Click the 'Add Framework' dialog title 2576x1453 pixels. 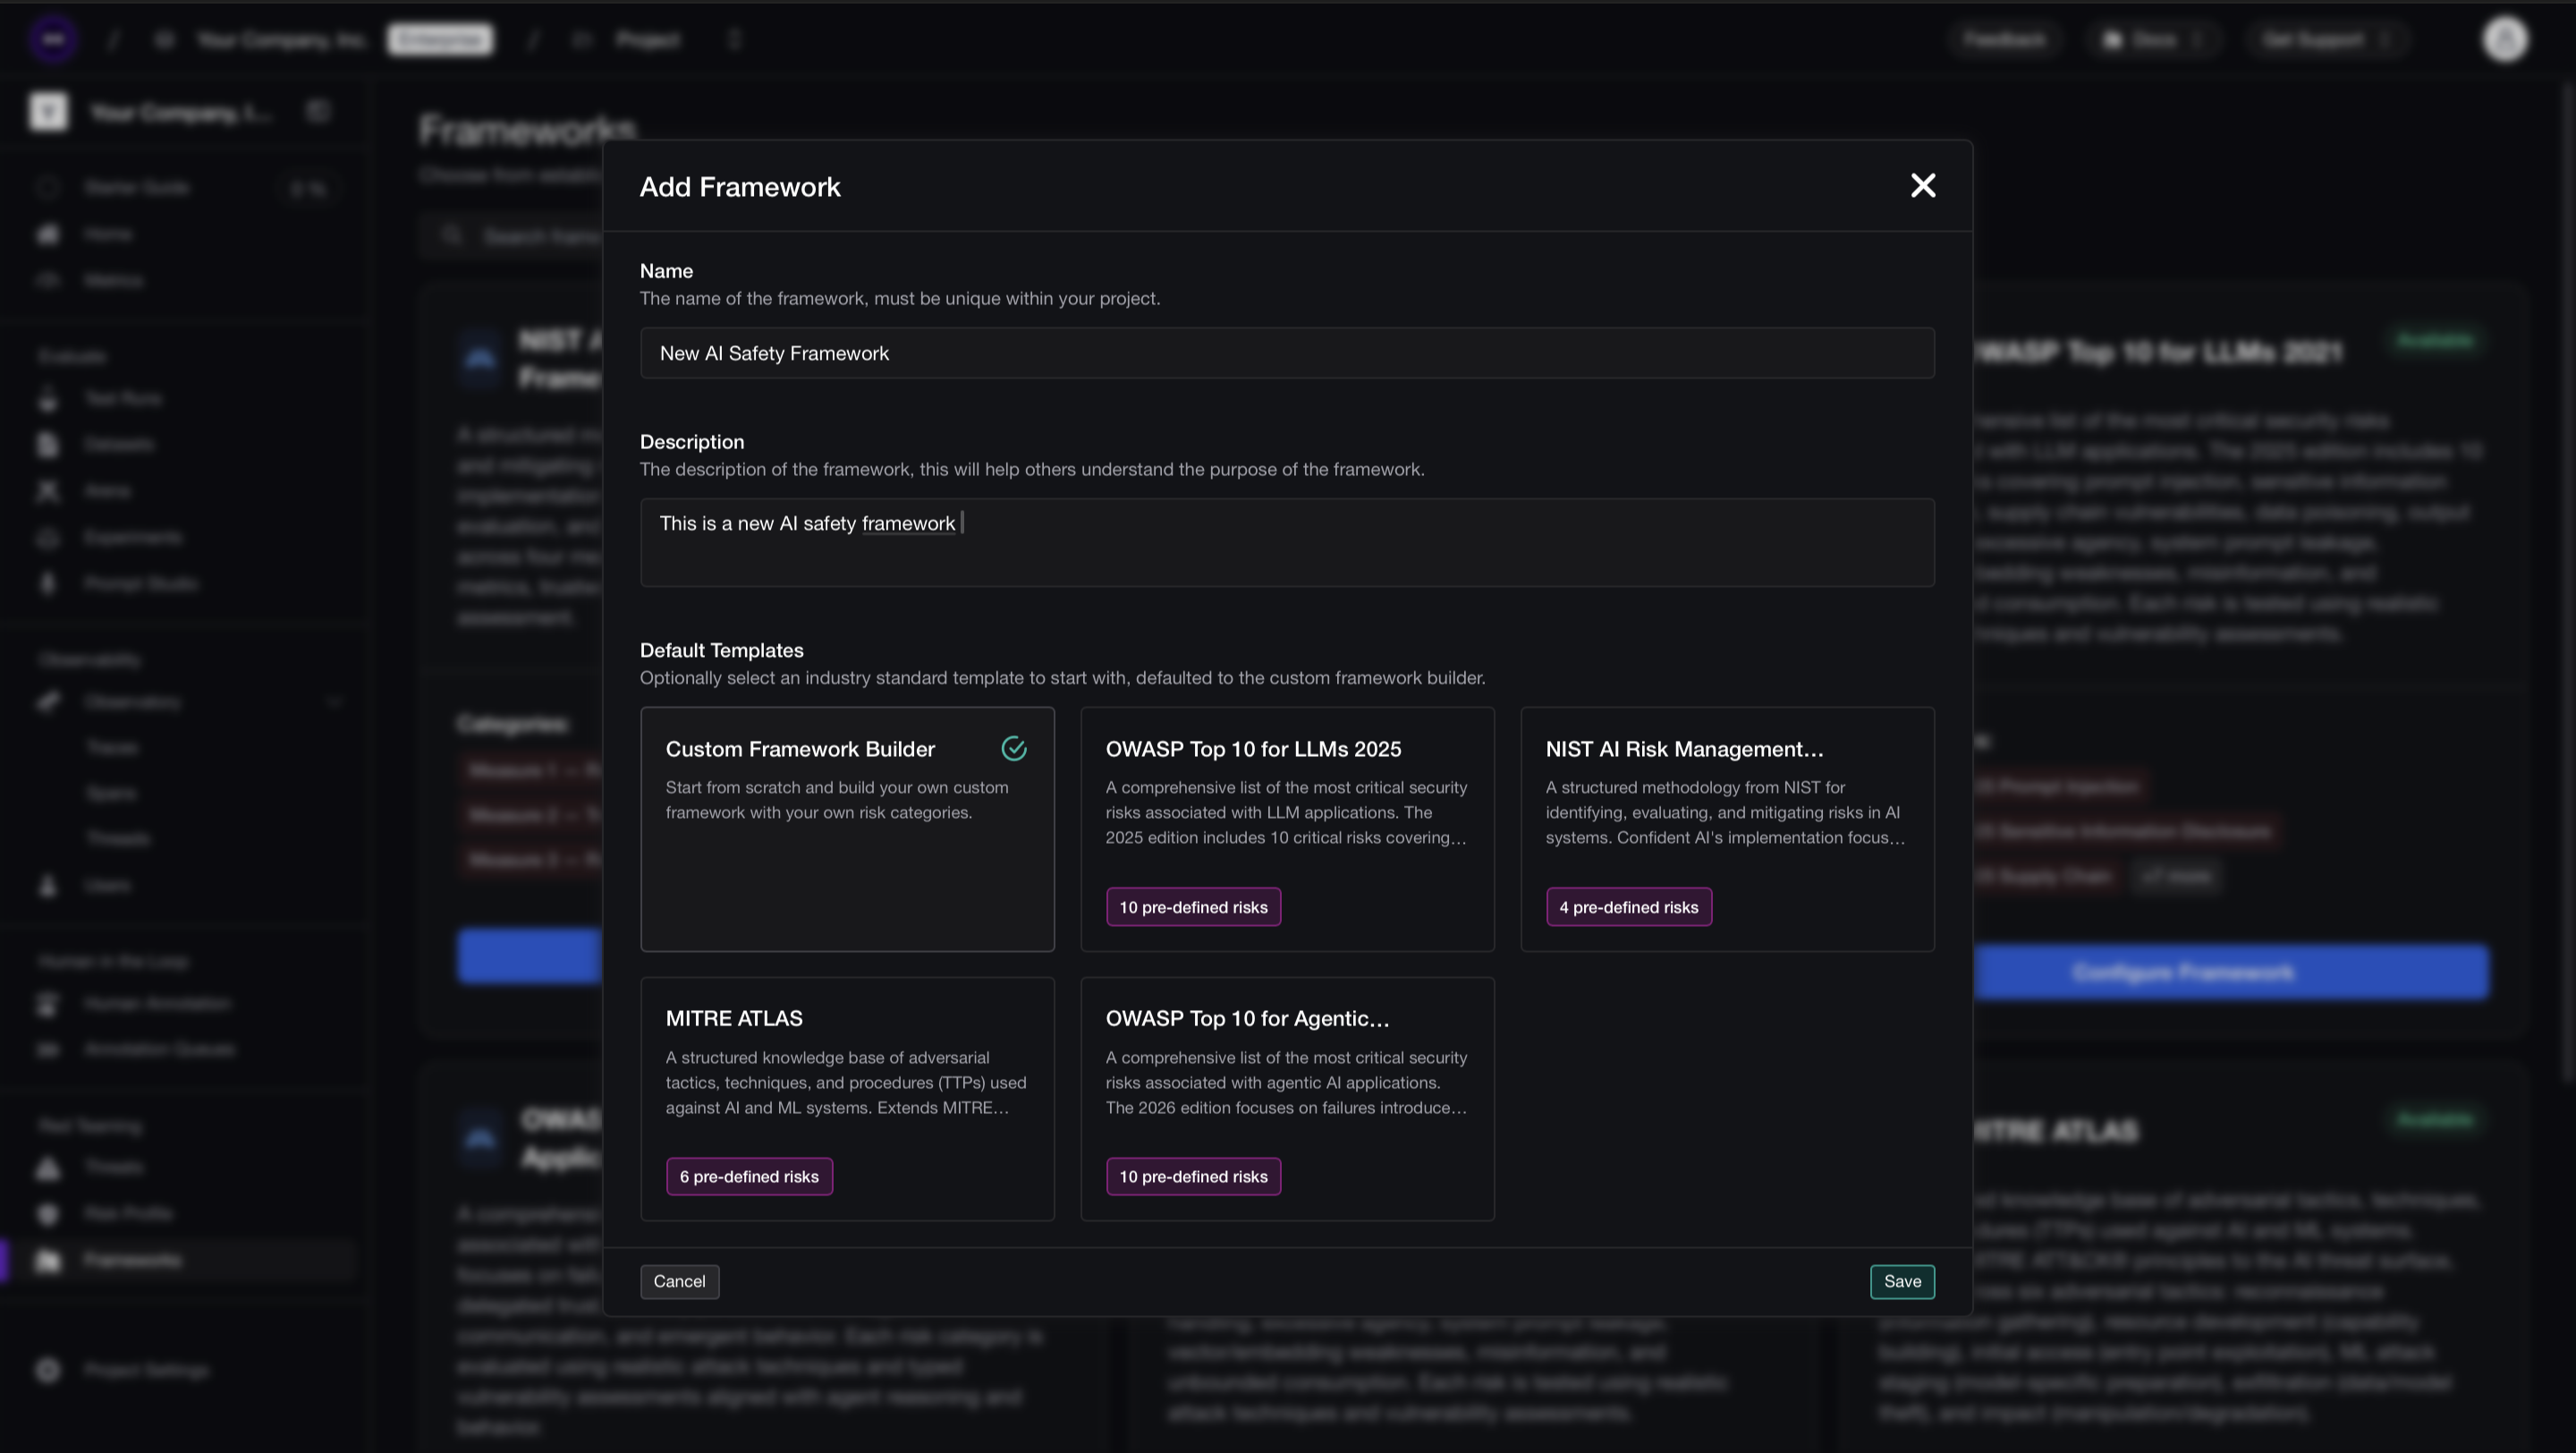[x=740, y=187]
